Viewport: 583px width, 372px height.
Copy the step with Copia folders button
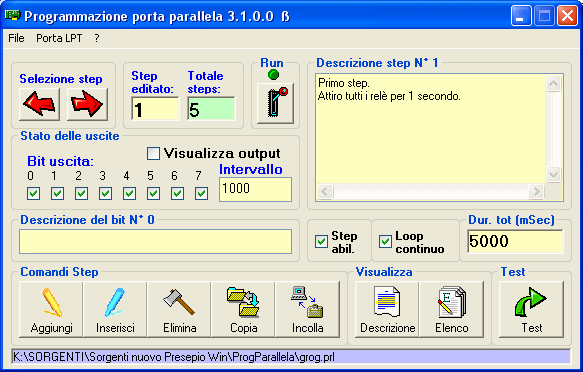(x=243, y=309)
